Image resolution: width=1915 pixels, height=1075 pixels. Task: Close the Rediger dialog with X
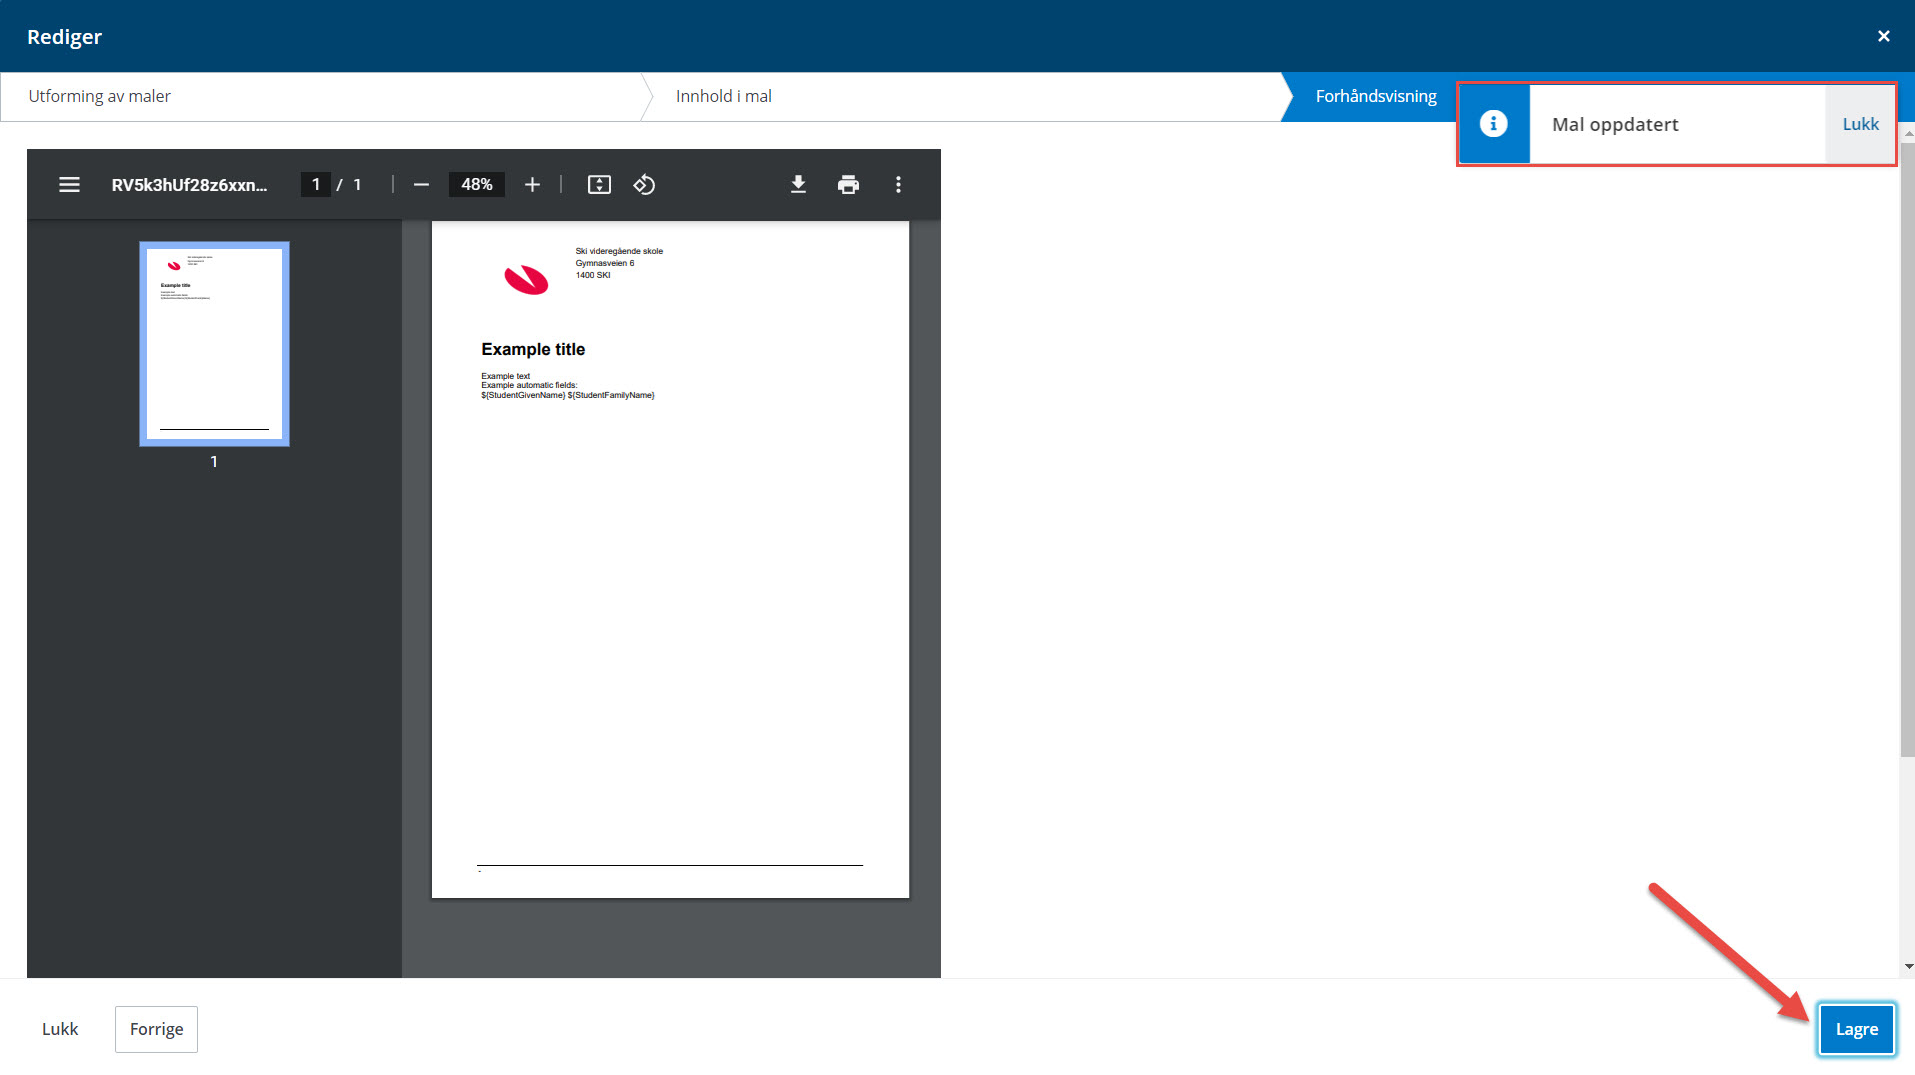coord(1883,36)
